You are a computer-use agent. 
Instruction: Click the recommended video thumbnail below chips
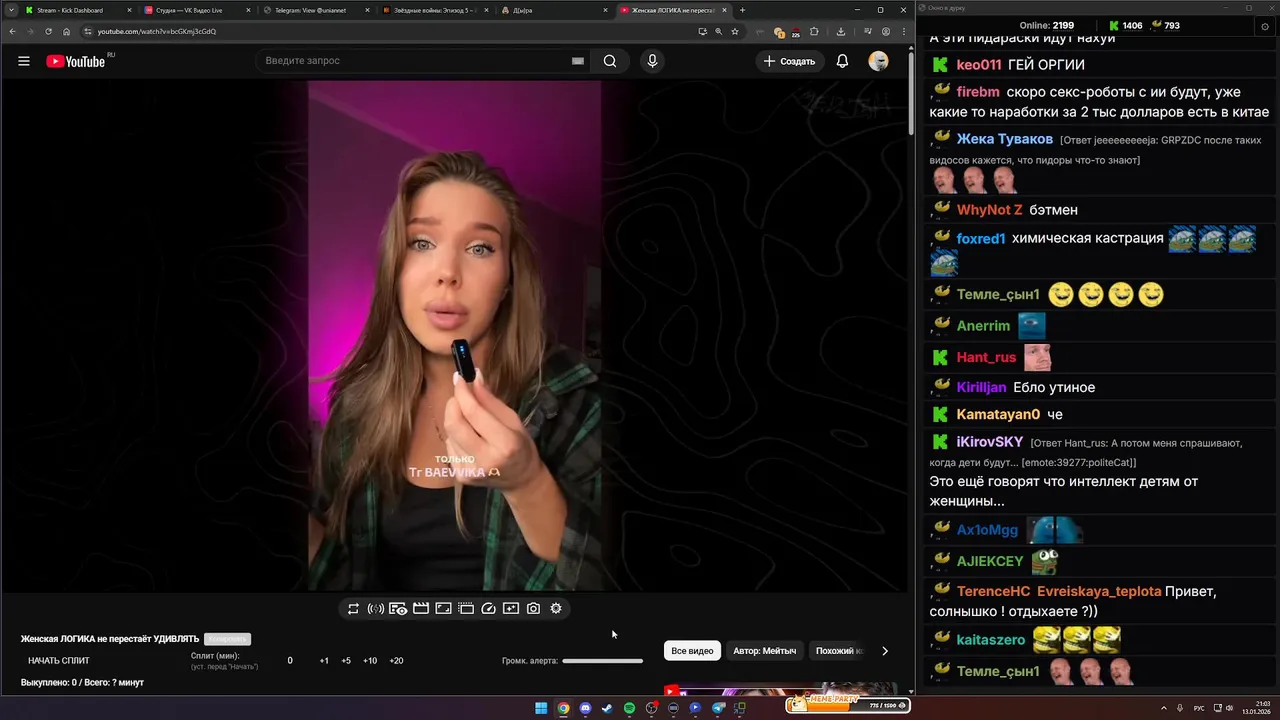[x=781, y=690]
